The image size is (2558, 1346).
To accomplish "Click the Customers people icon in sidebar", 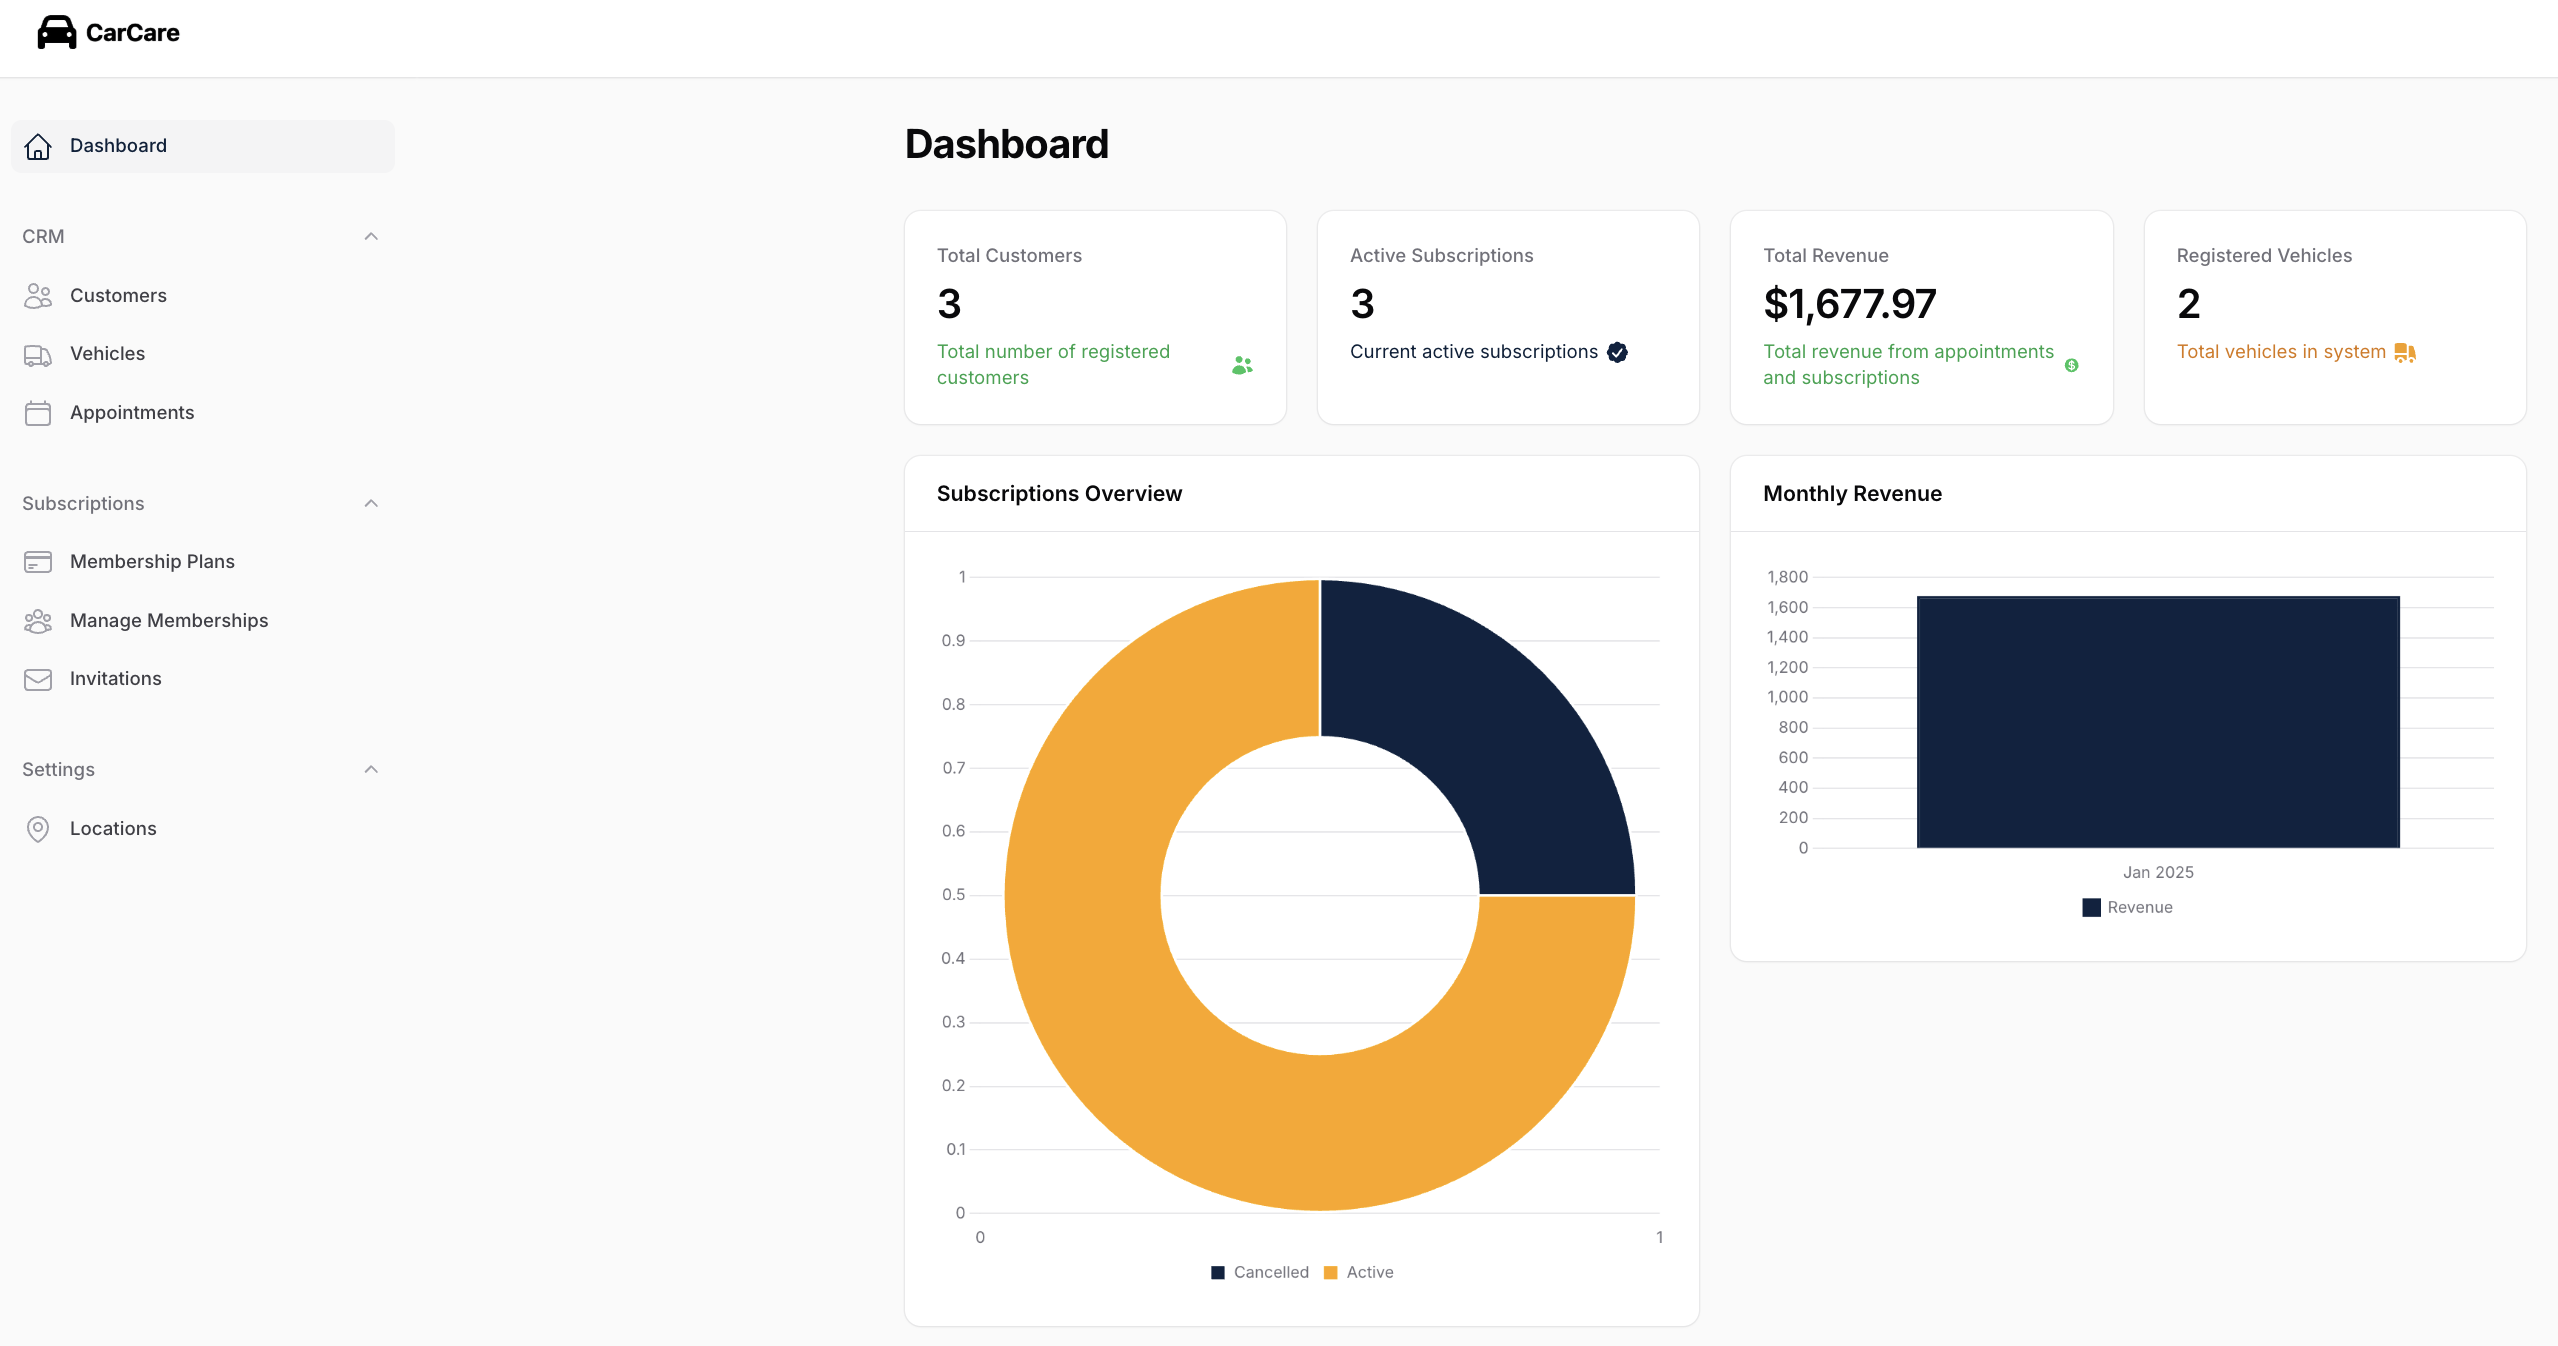I will pyautogui.click(x=38, y=296).
